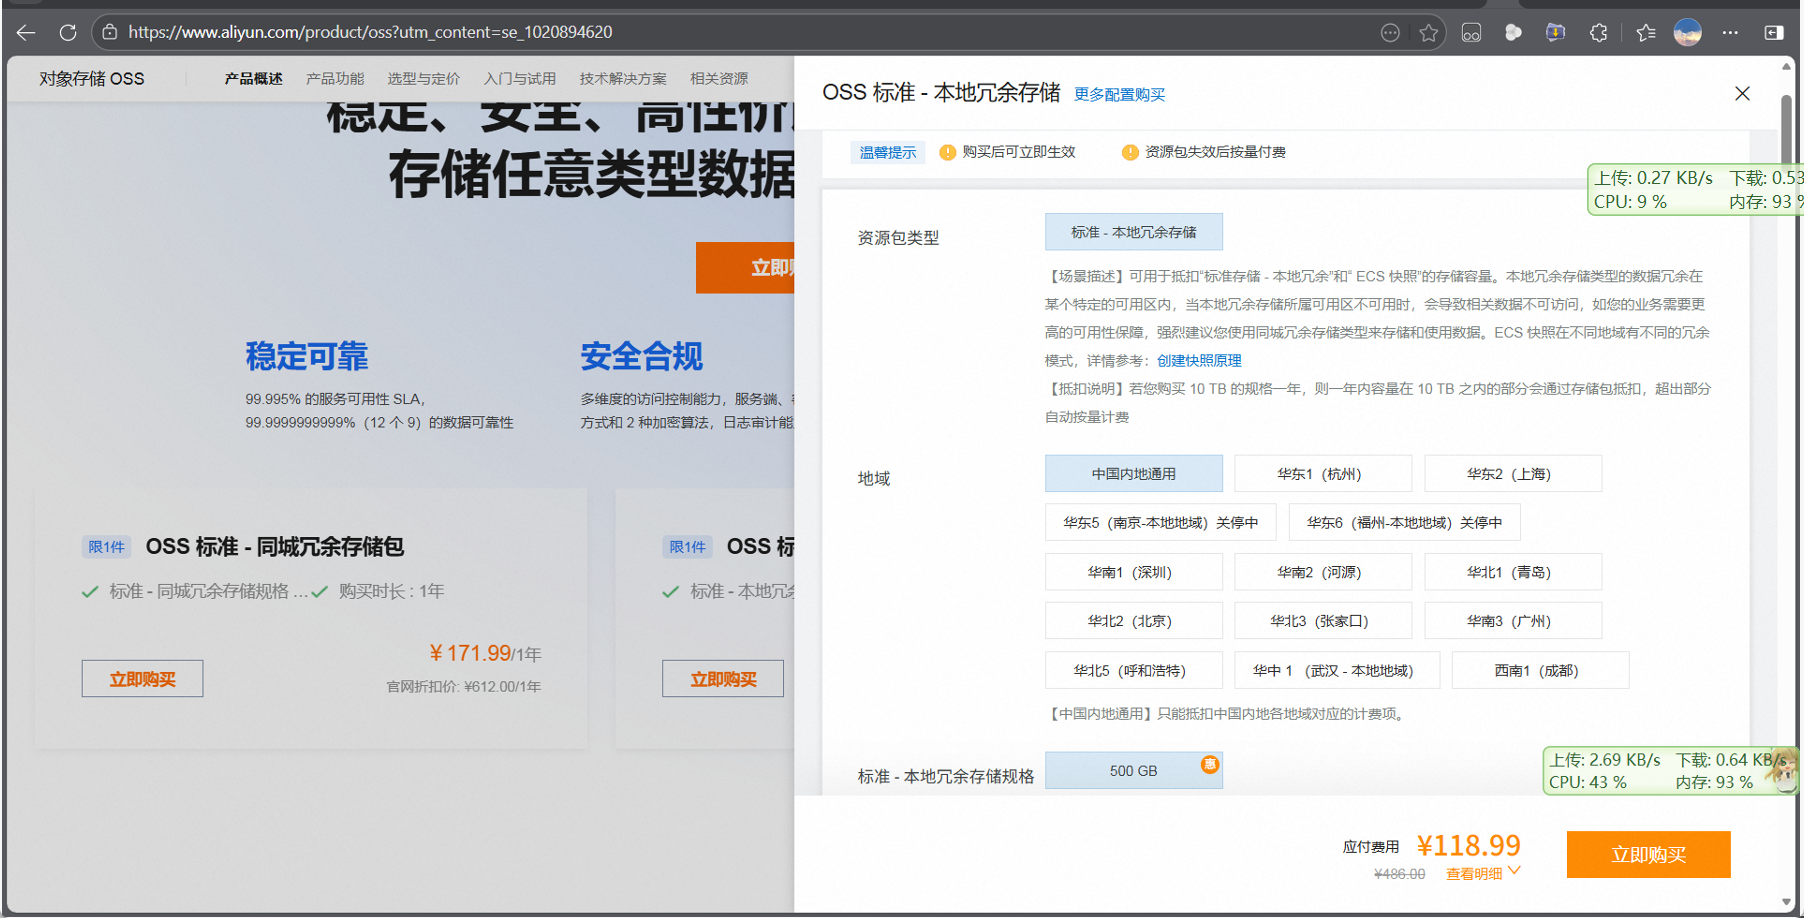Select 标准 - 本地冗余存储 package type

(1134, 232)
